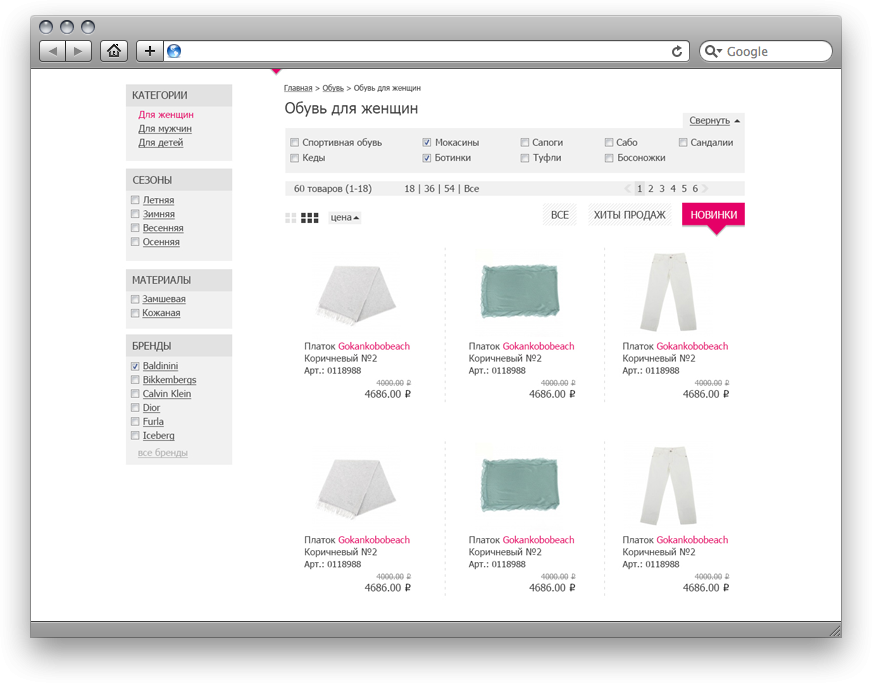The width and height of the screenshot is (872, 683).
Task: Tick the Спортивная обувь checkbox
Action: click(x=295, y=142)
